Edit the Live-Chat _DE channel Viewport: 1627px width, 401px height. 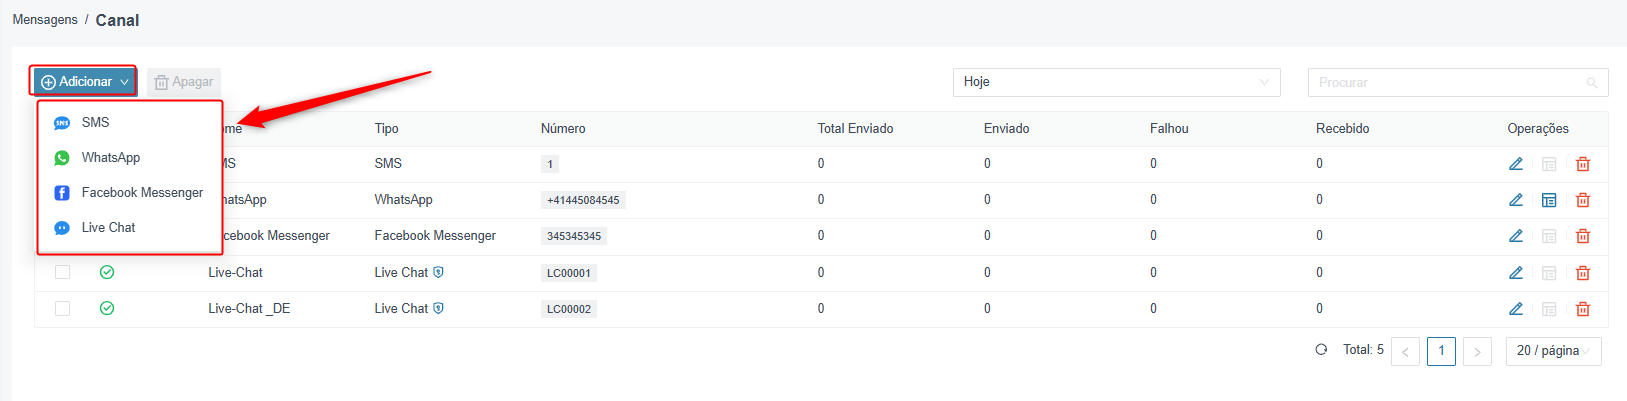[1516, 309]
